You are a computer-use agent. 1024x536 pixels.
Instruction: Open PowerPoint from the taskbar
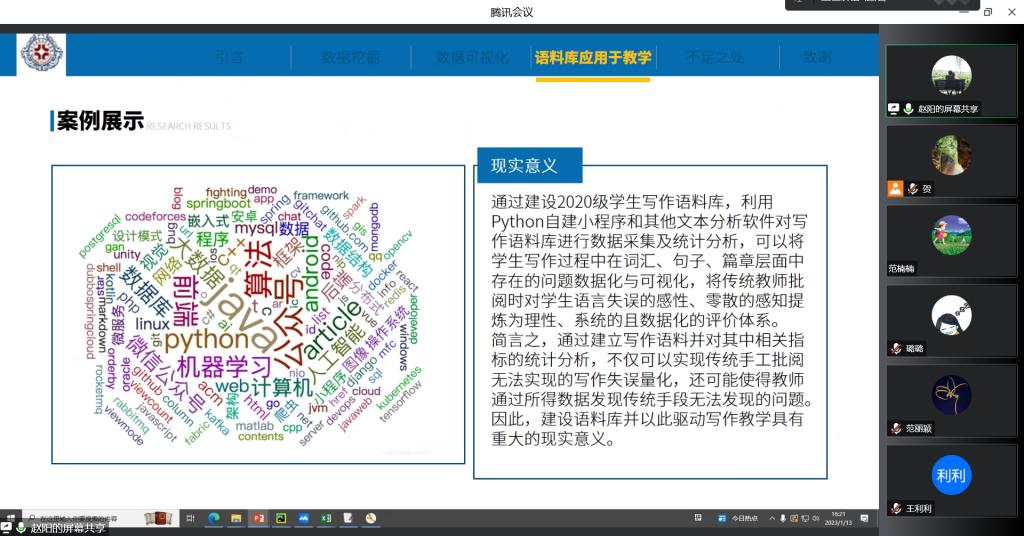pyautogui.click(x=258, y=518)
